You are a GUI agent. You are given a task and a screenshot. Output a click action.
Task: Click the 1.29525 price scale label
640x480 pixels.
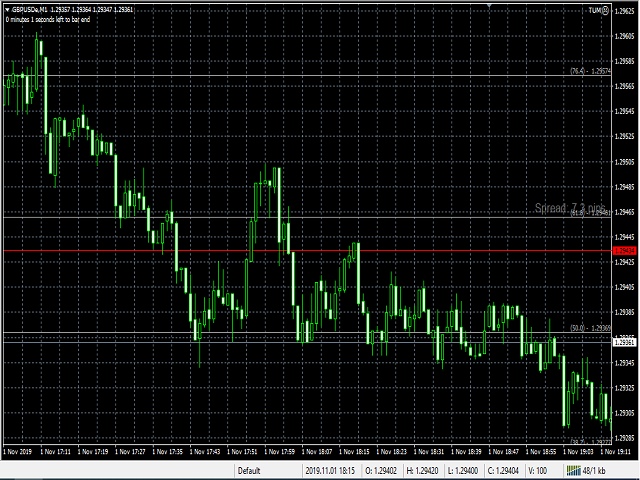pyautogui.click(x=624, y=137)
